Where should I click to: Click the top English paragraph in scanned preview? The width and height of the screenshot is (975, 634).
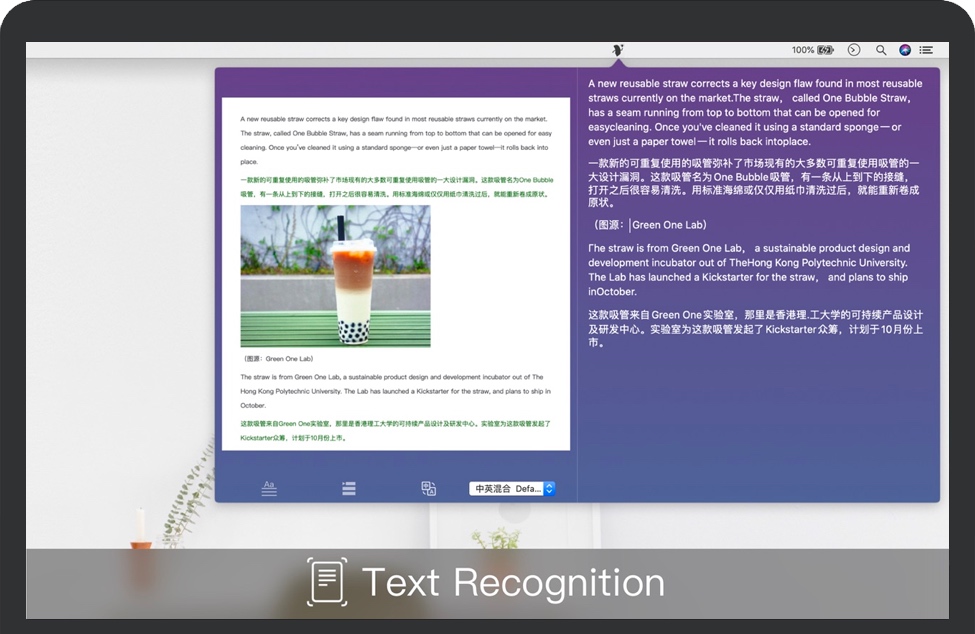pos(395,140)
